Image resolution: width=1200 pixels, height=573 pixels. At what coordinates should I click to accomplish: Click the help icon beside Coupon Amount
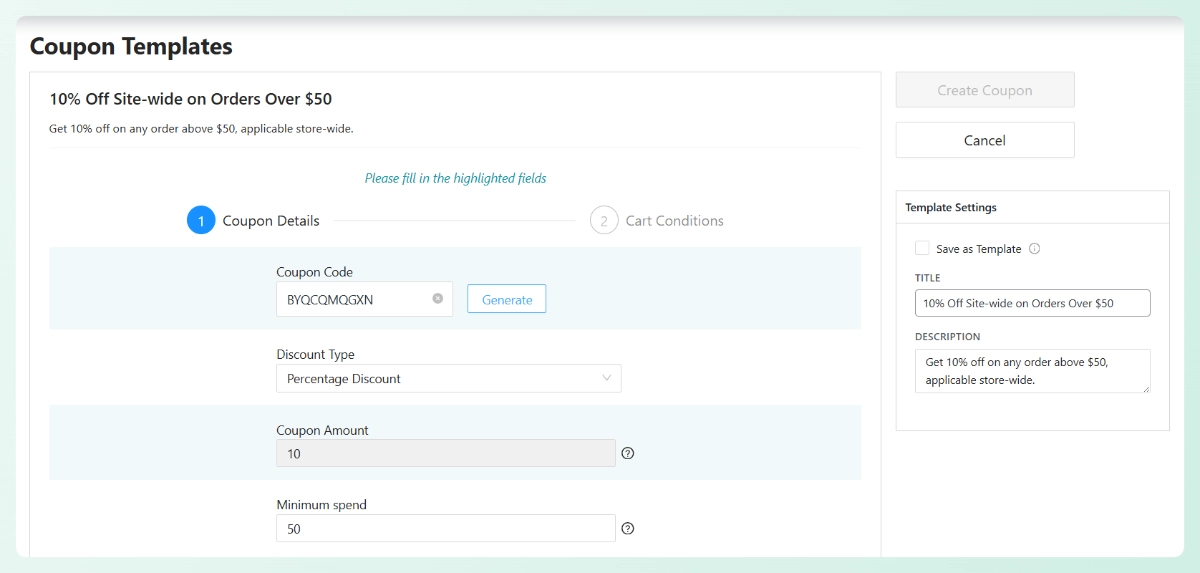(x=628, y=453)
